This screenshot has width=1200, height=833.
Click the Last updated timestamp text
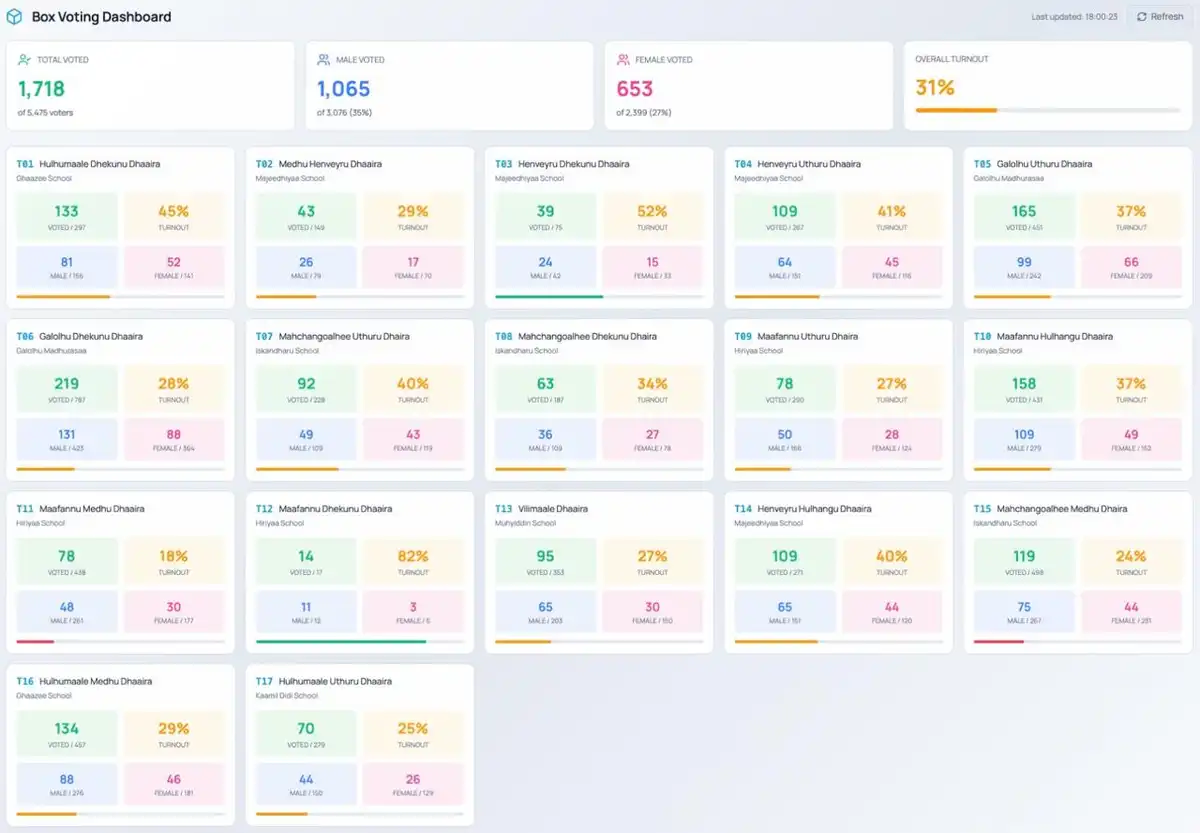[1074, 17]
